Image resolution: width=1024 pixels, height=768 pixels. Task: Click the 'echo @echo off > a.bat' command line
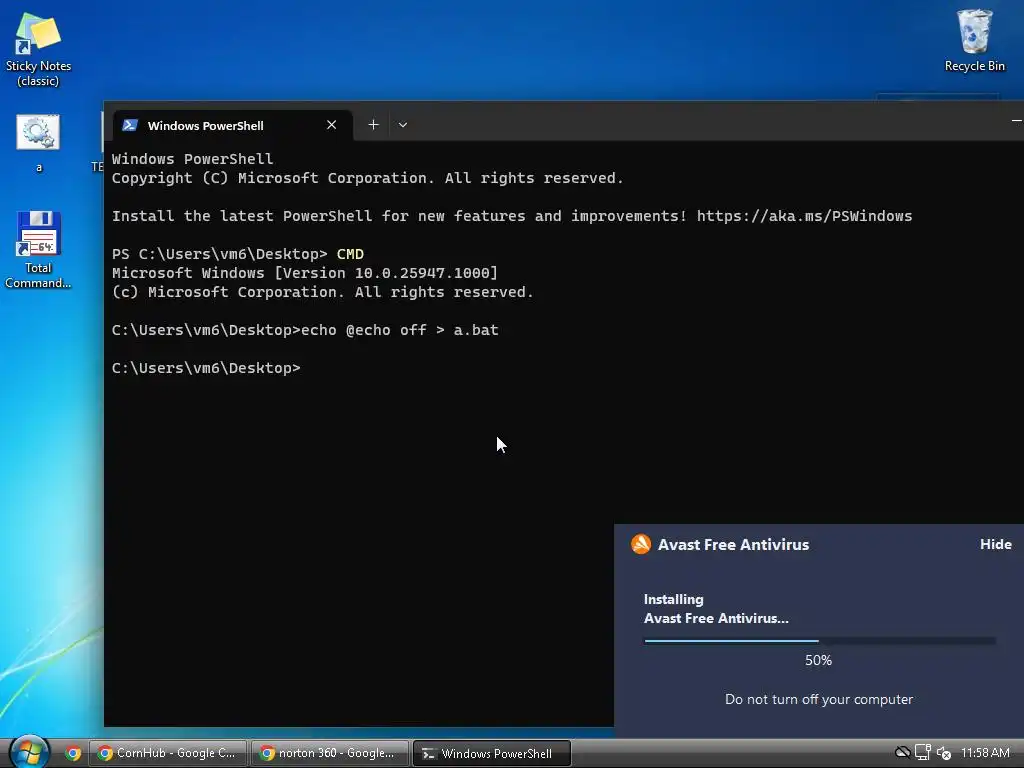[x=305, y=330]
